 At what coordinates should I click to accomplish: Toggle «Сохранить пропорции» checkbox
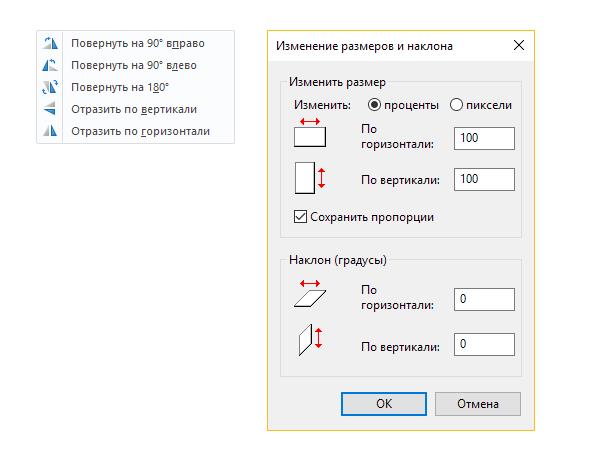coord(300,216)
